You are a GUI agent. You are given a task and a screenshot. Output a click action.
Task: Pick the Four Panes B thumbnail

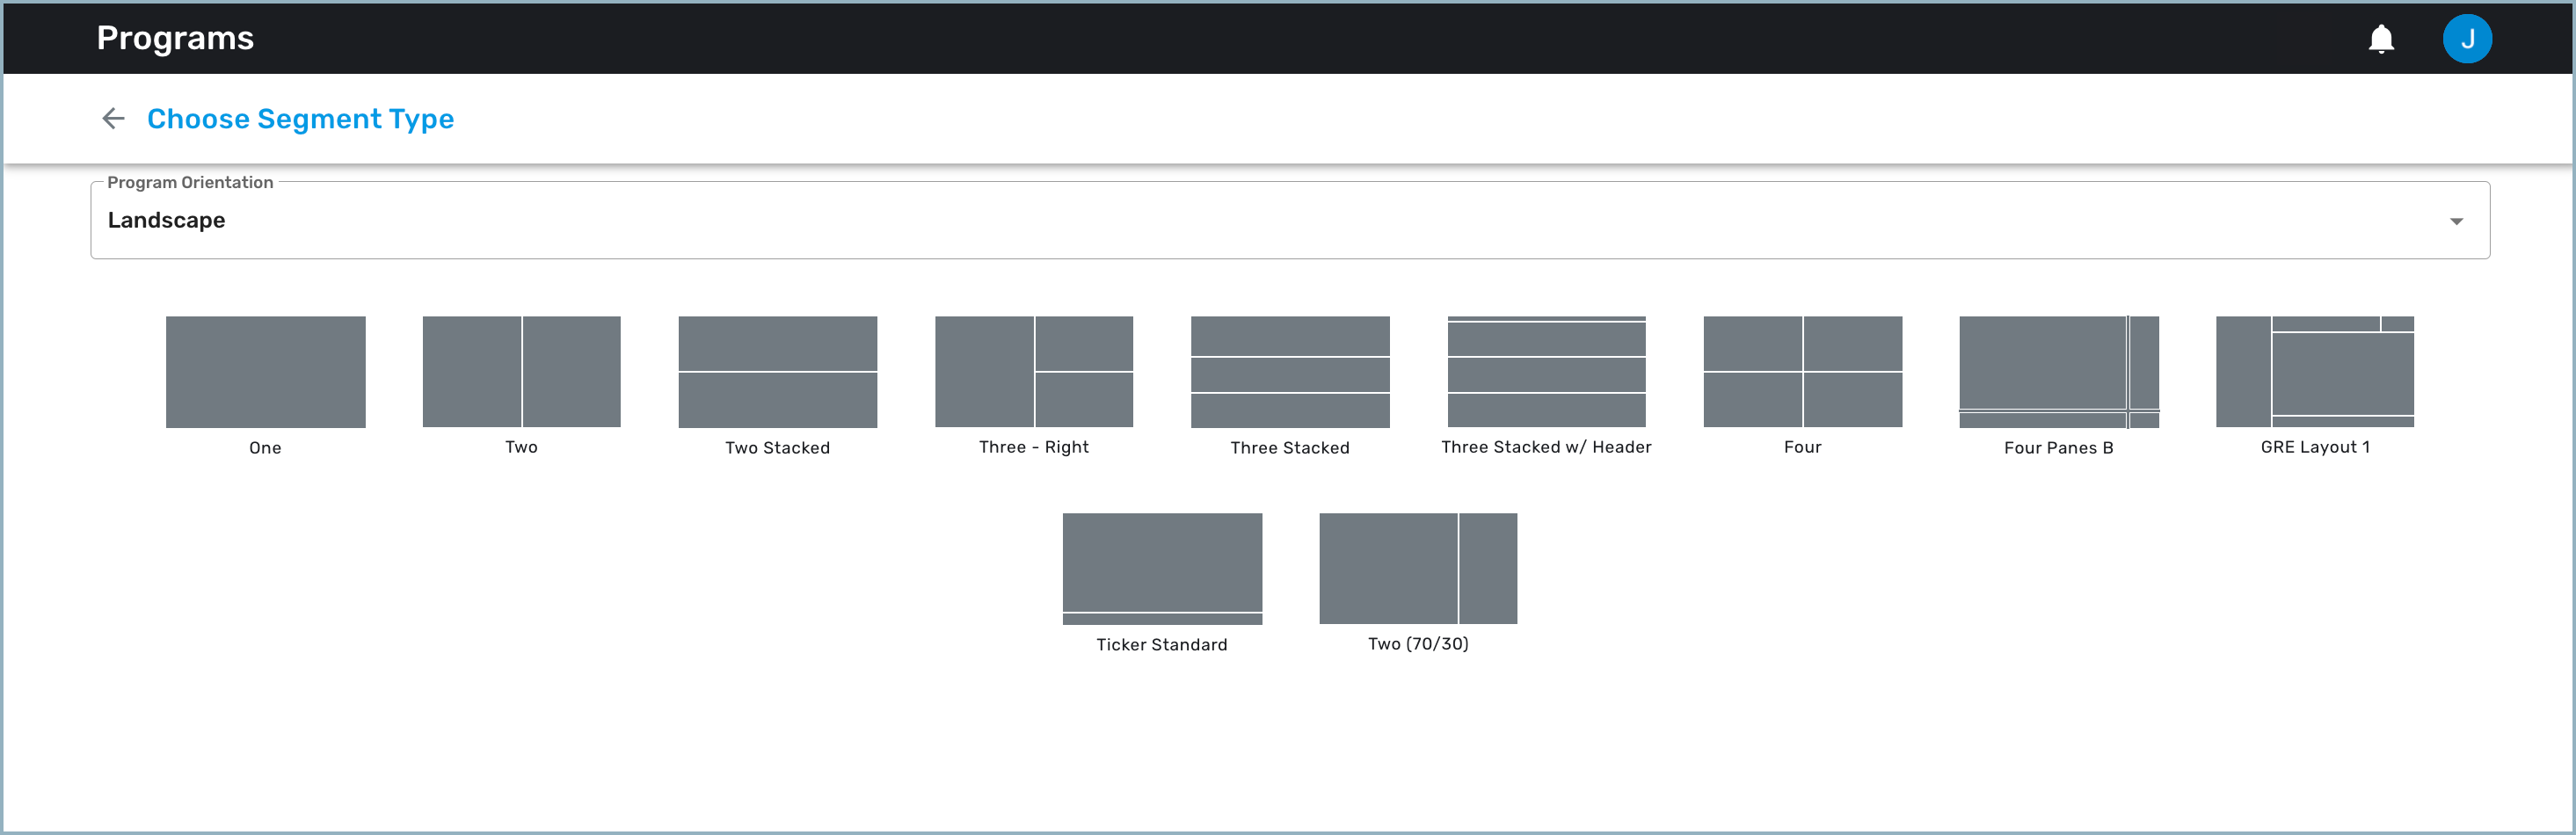(x=2059, y=372)
